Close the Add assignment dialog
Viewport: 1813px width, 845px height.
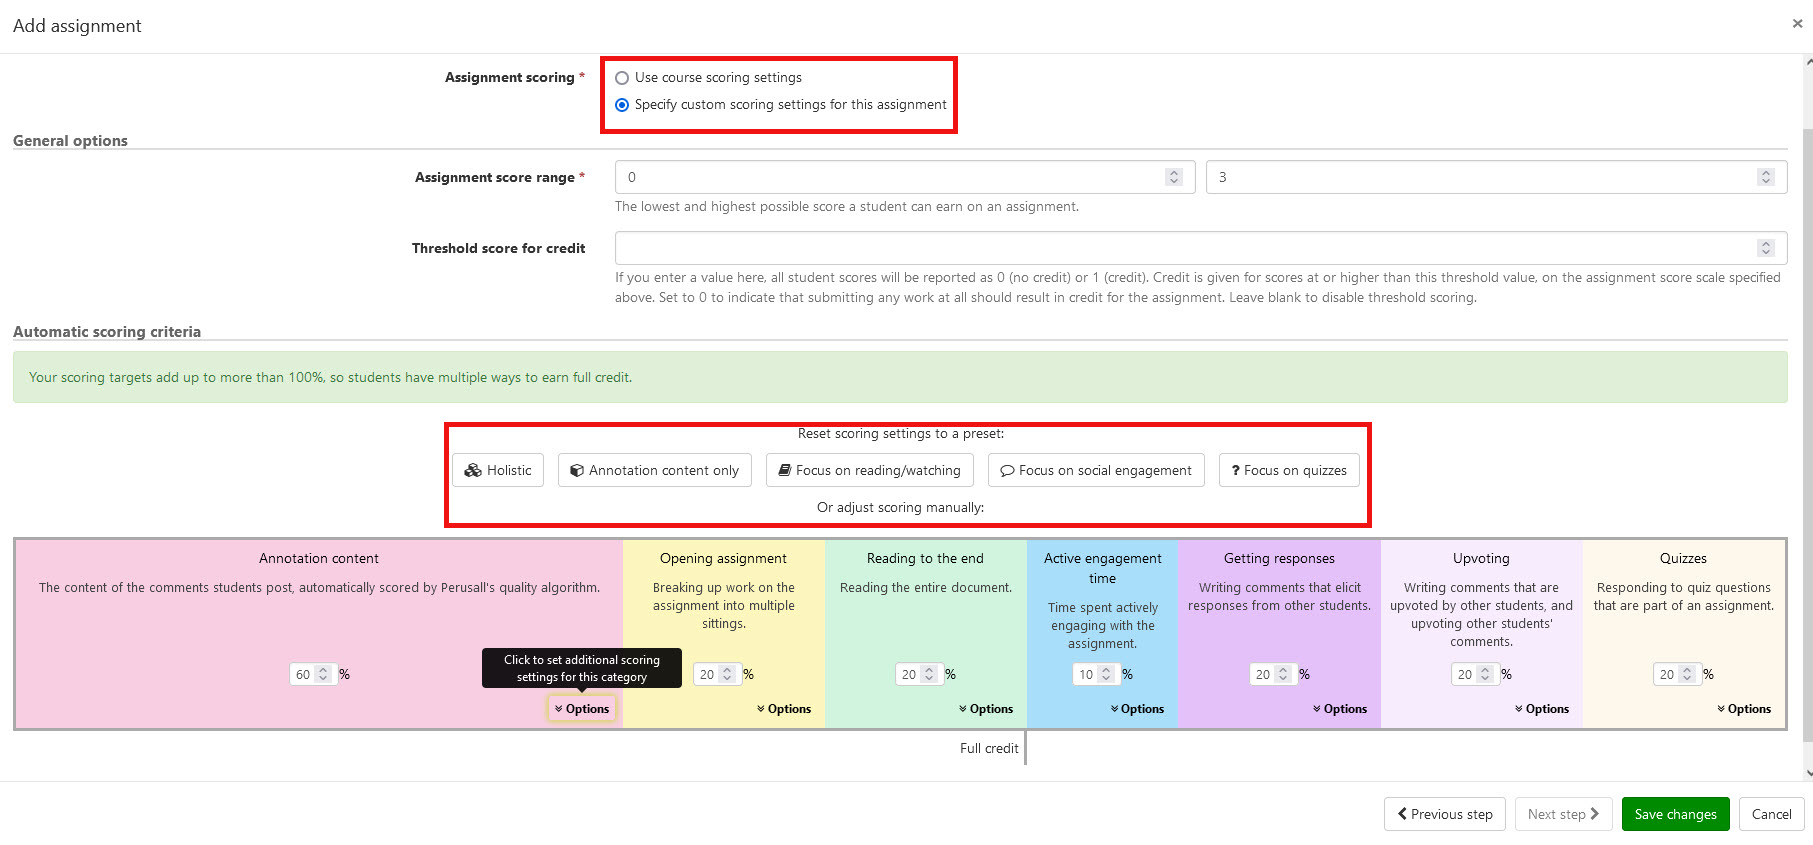tap(1797, 23)
